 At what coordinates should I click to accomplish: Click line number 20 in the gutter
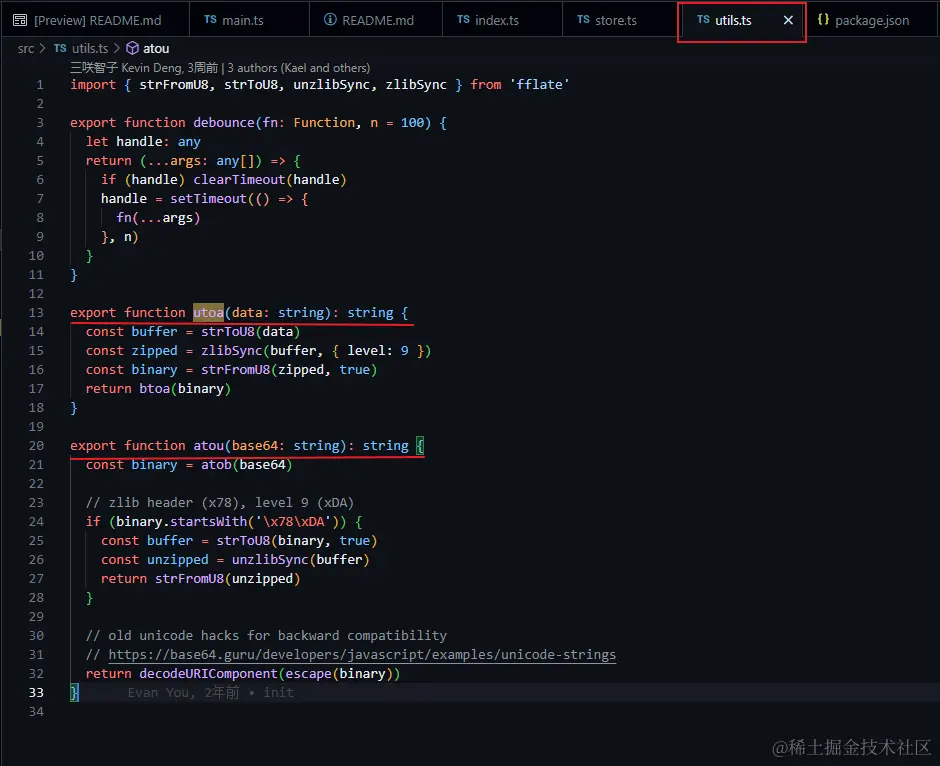click(x=36, y=445)
